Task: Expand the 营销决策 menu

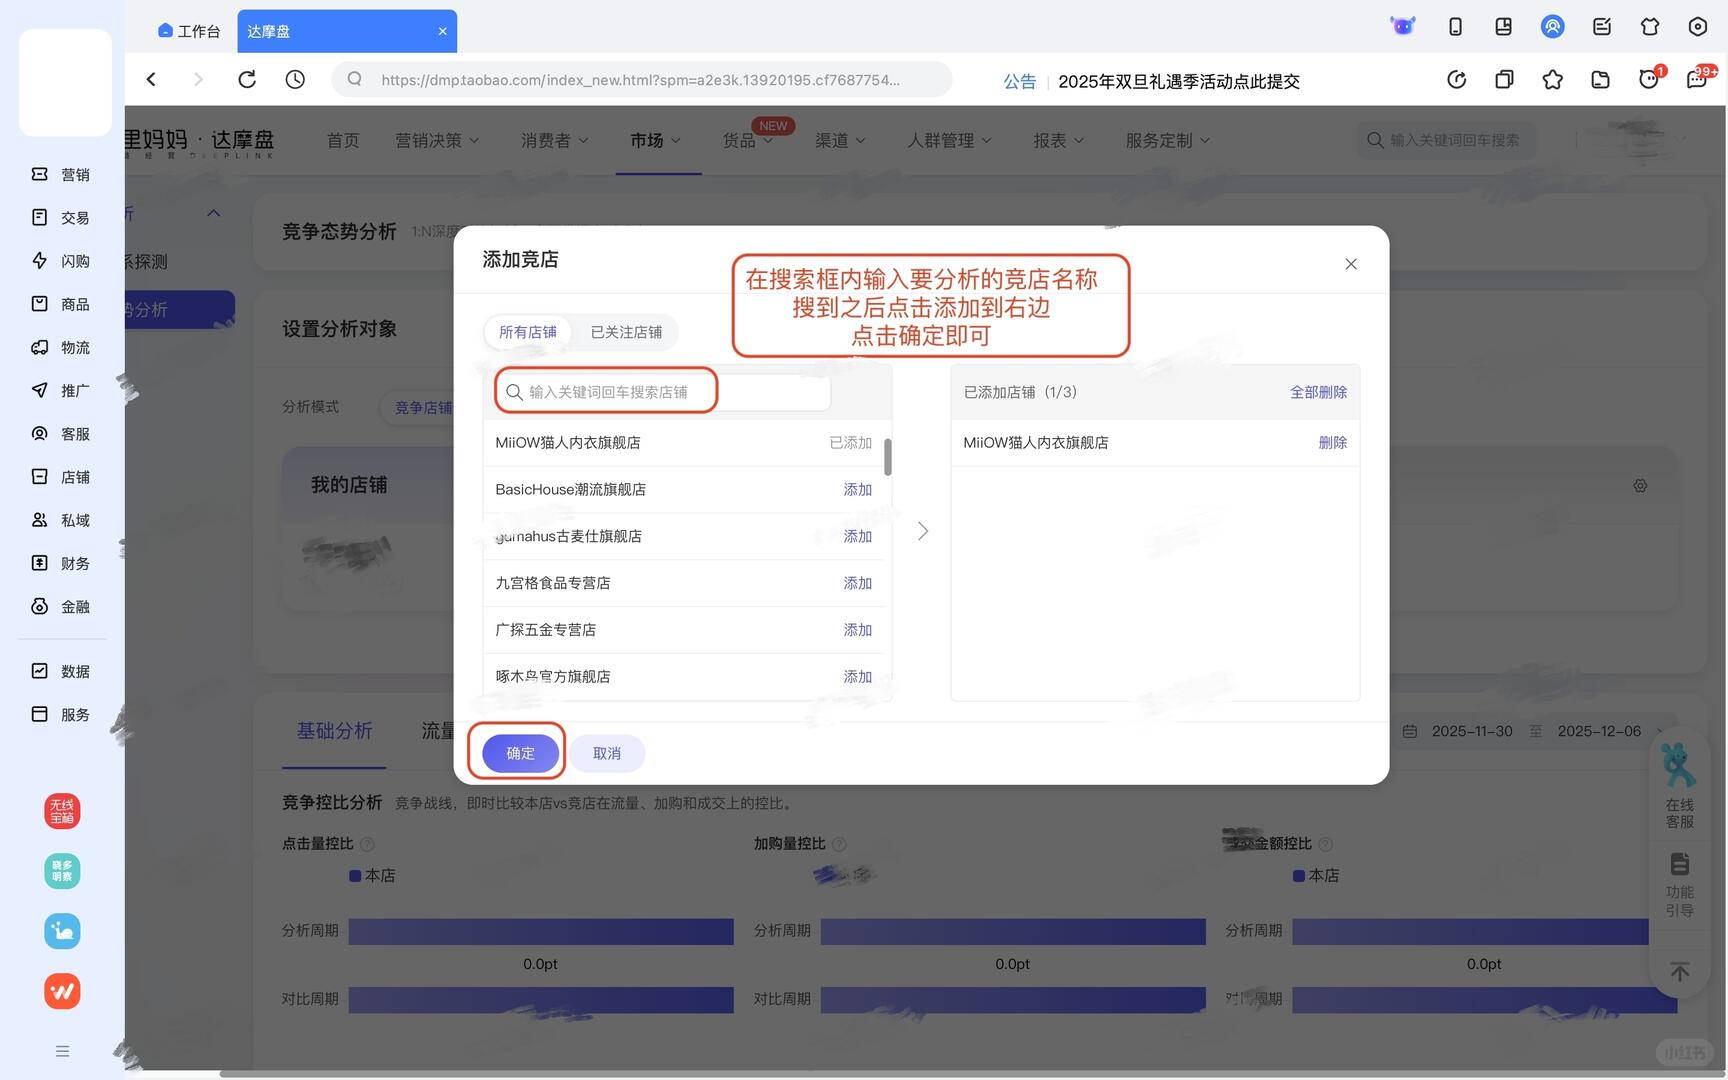Action: 437,140
